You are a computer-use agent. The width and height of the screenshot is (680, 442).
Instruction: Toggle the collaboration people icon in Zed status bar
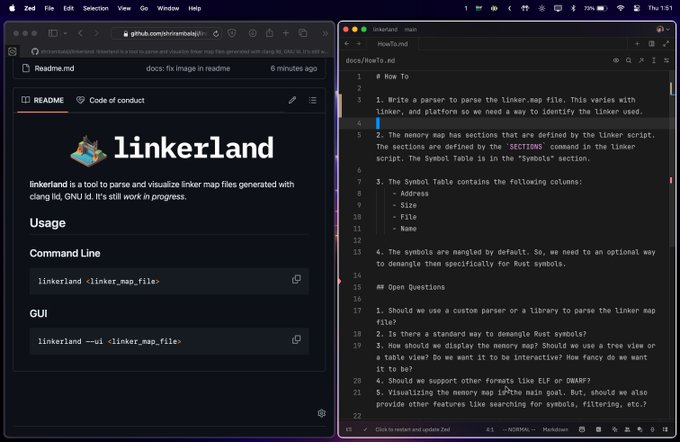627,429
